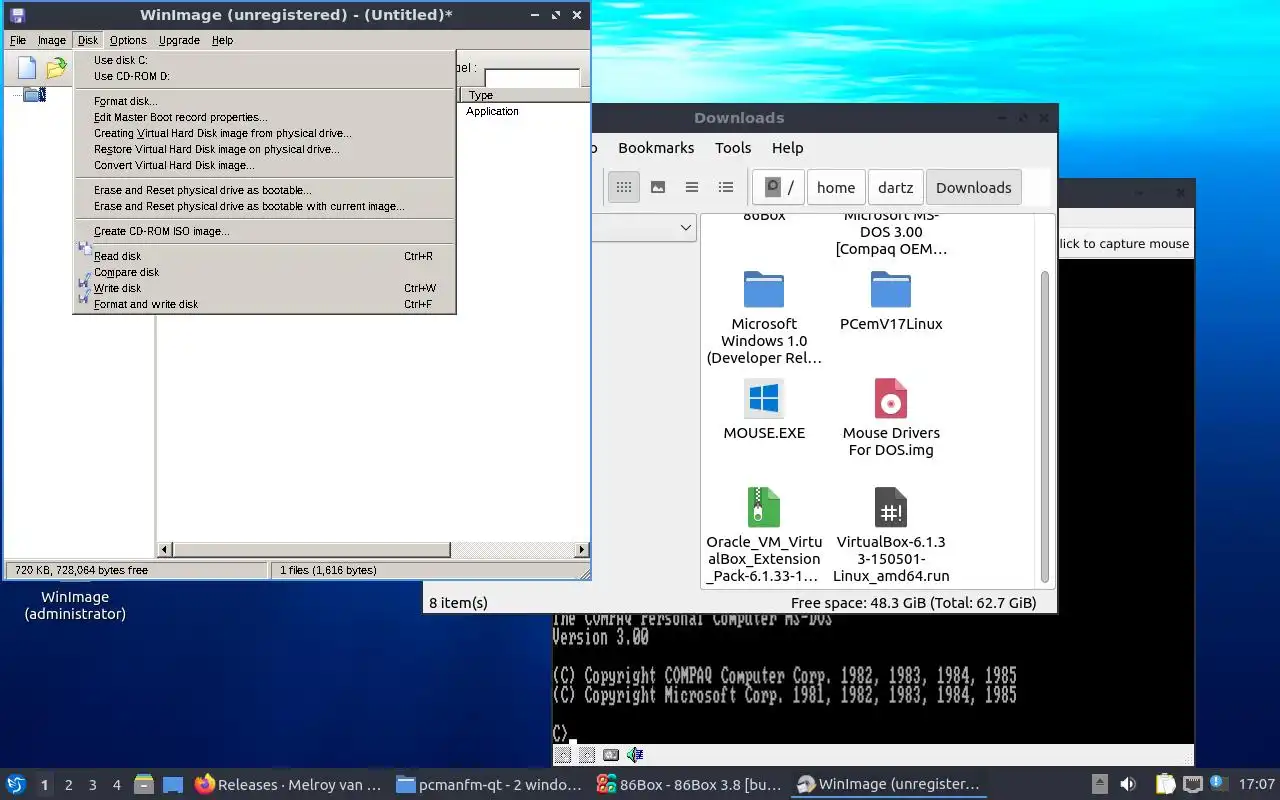Click the file manager vertical scrollbar
This screenshot has height=800, width=1280.
tap(1046, 425)
